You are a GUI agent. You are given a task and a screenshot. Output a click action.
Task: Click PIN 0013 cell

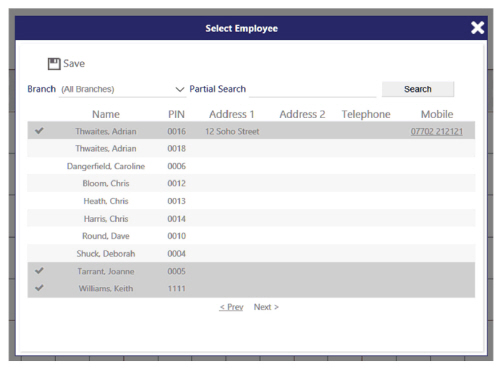click(x=177, y=201)
